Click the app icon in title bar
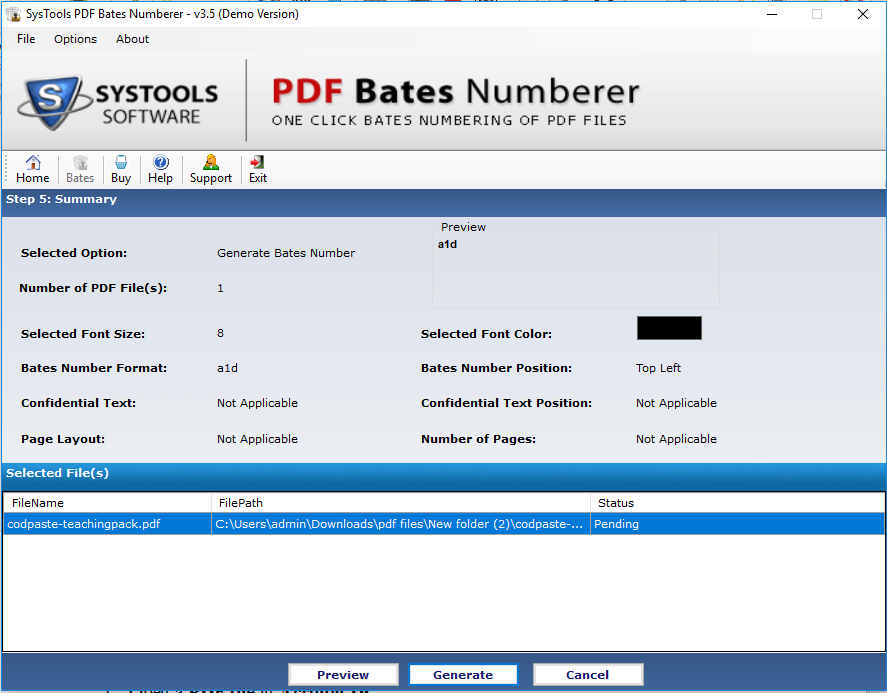 pos(12,14)
